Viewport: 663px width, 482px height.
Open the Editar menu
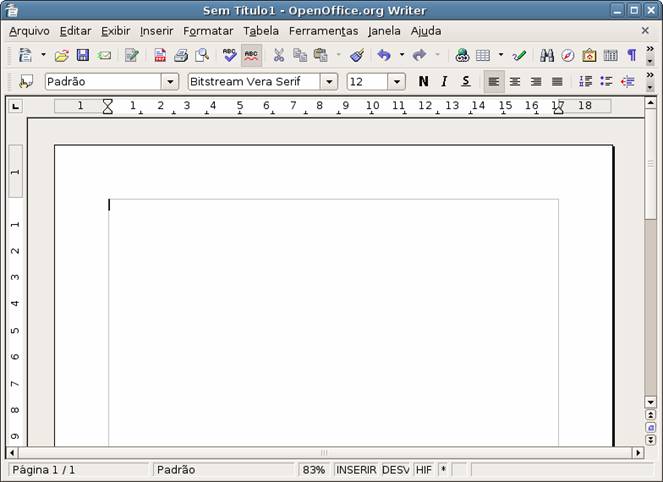point(75,31)
